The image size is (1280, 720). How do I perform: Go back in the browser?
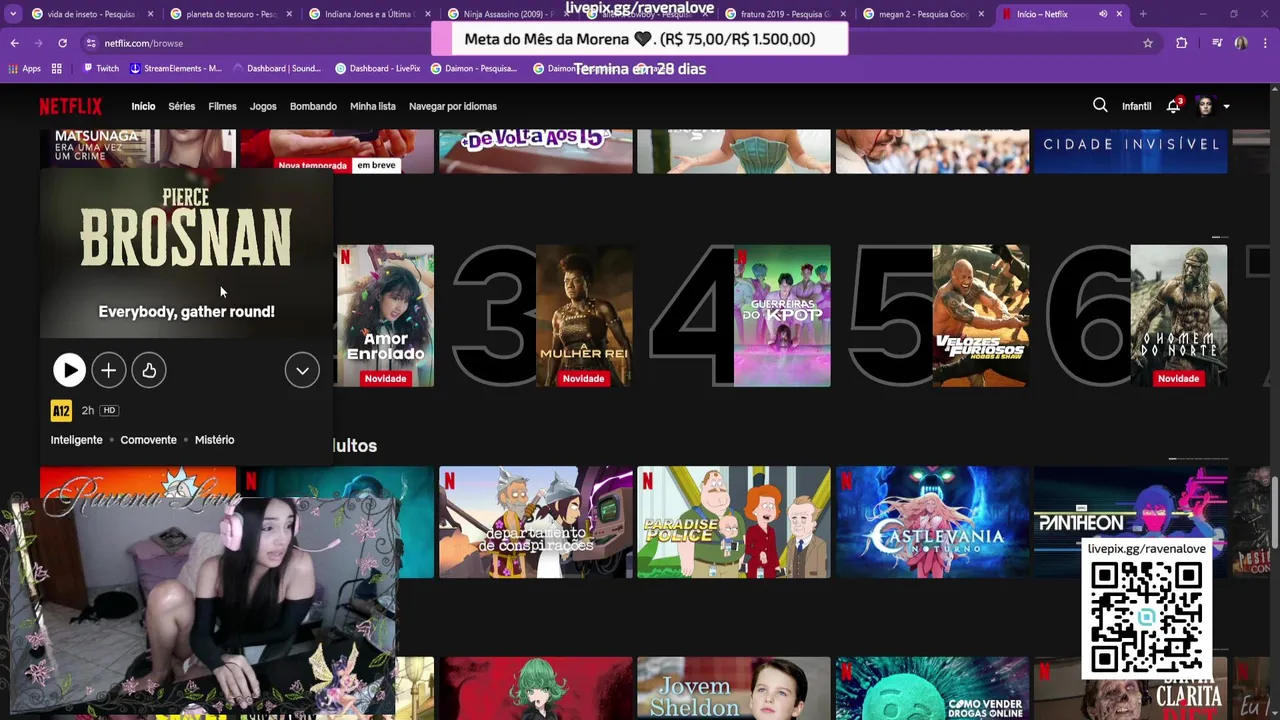click(14, 43)
